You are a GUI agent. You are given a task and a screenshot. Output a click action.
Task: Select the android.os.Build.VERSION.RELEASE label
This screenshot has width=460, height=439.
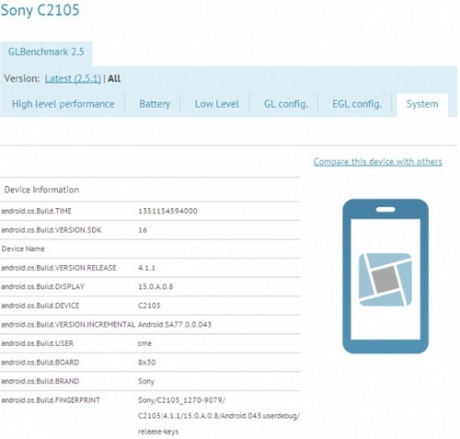[59, 268]
